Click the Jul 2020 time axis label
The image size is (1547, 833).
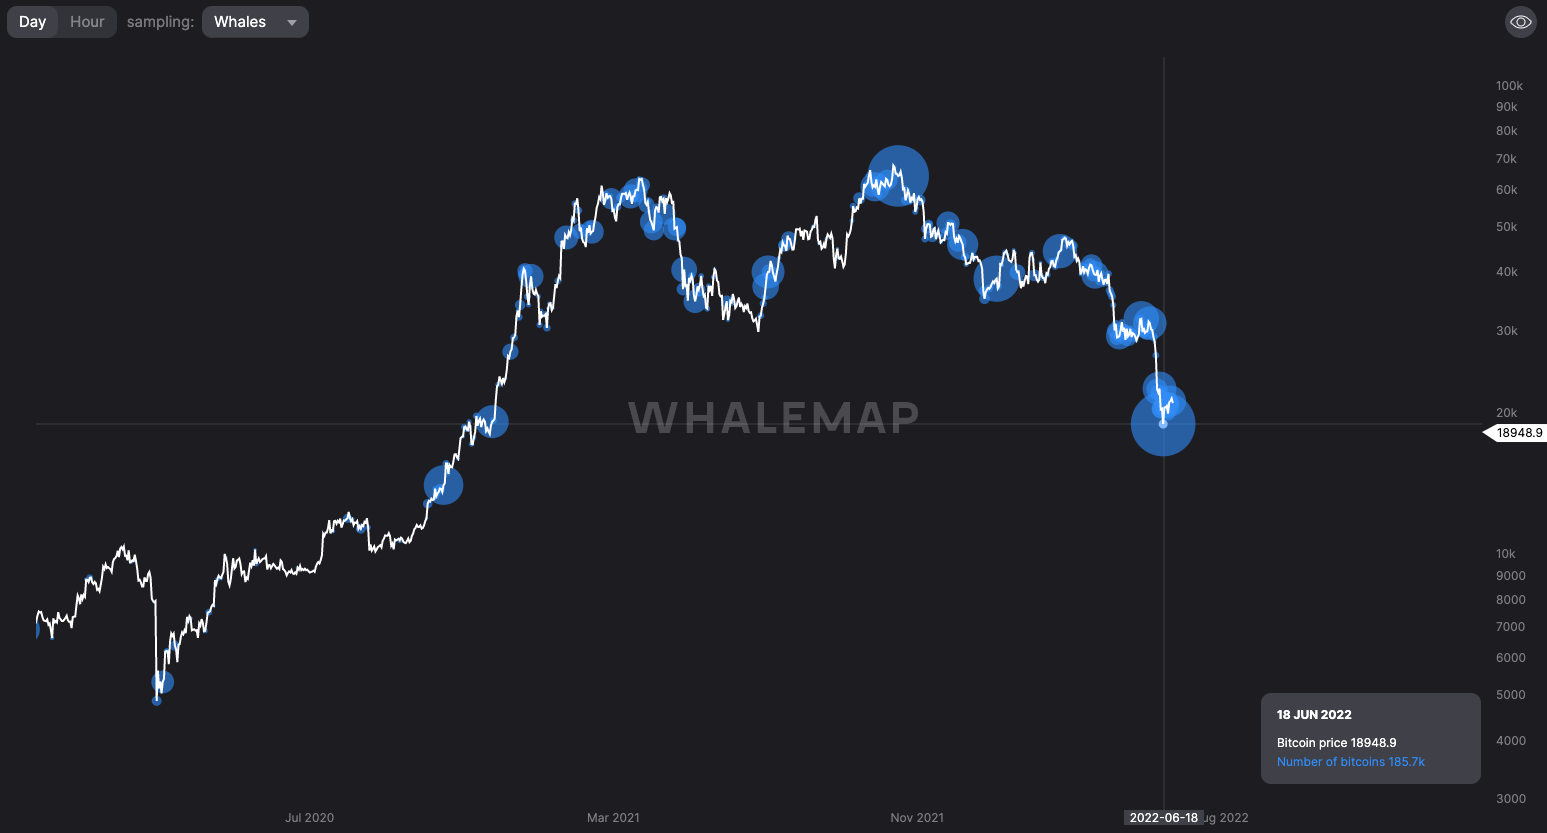click(x=309, y=818)
